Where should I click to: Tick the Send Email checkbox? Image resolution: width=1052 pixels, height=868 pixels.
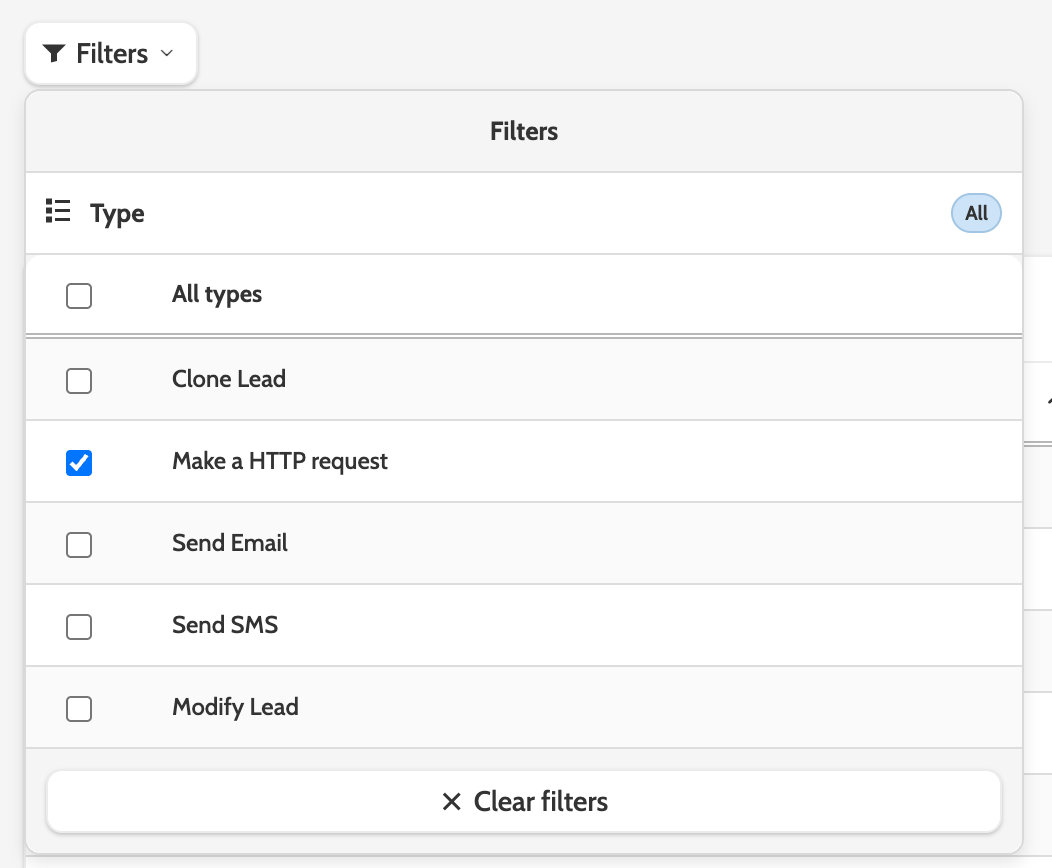tap(79, 545)
